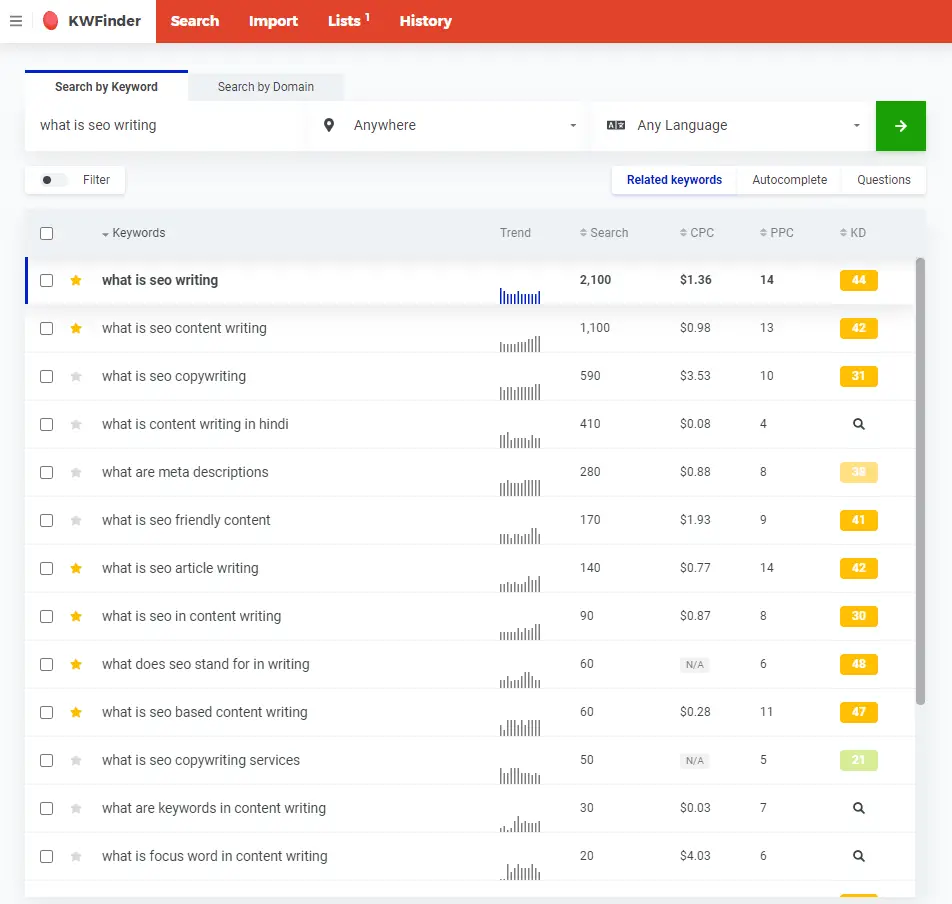Click KD badge 31 for 'what is seo copywriting'
This screenshot has width=952, height=904.
[x=858, y=376]
